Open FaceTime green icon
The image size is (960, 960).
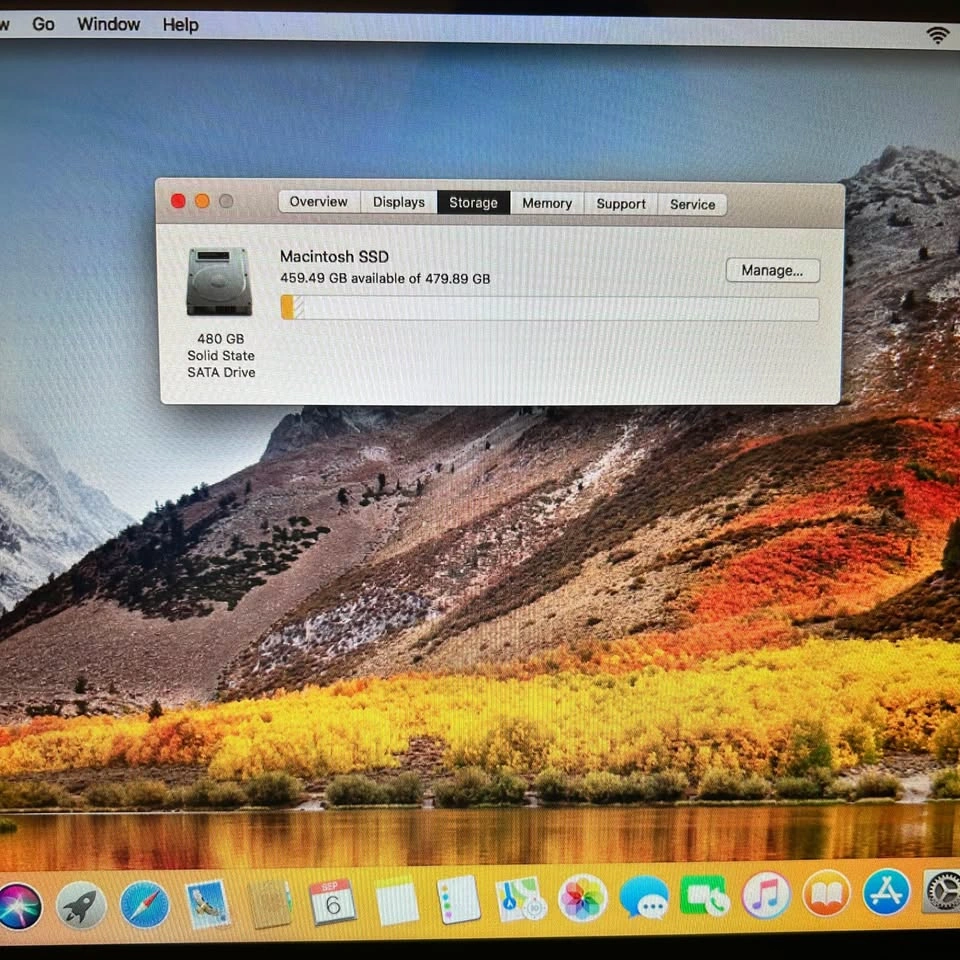704,896
